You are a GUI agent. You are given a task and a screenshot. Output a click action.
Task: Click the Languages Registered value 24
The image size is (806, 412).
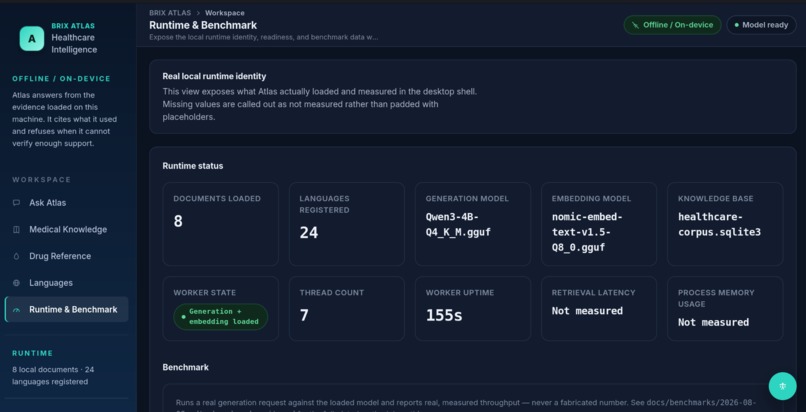(x=309, y=233)
